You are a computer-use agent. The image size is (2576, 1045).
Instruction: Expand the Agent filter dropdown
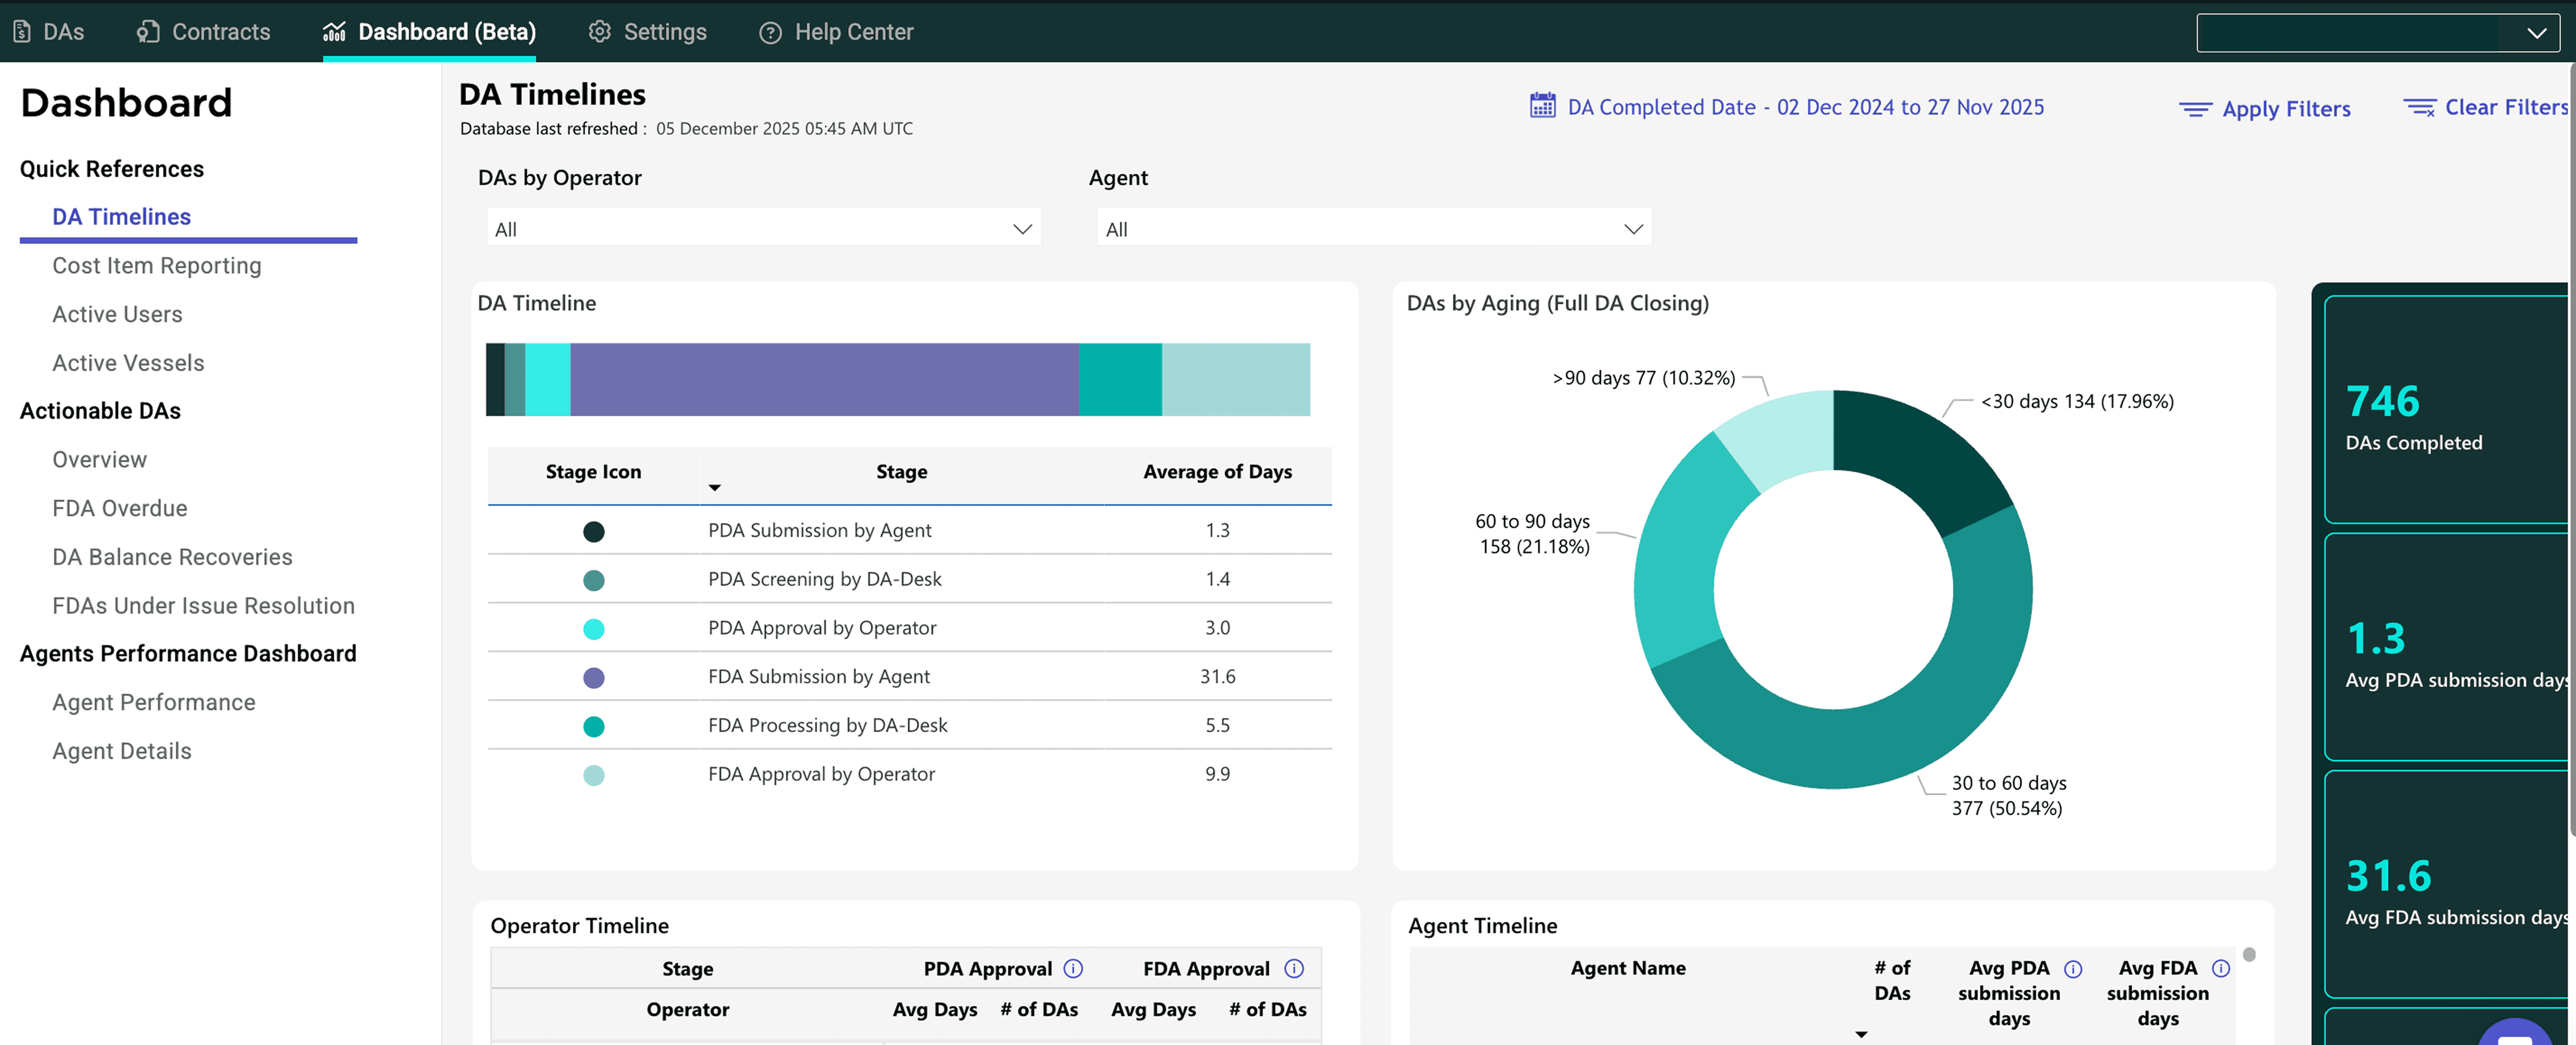pos(1373,229)
